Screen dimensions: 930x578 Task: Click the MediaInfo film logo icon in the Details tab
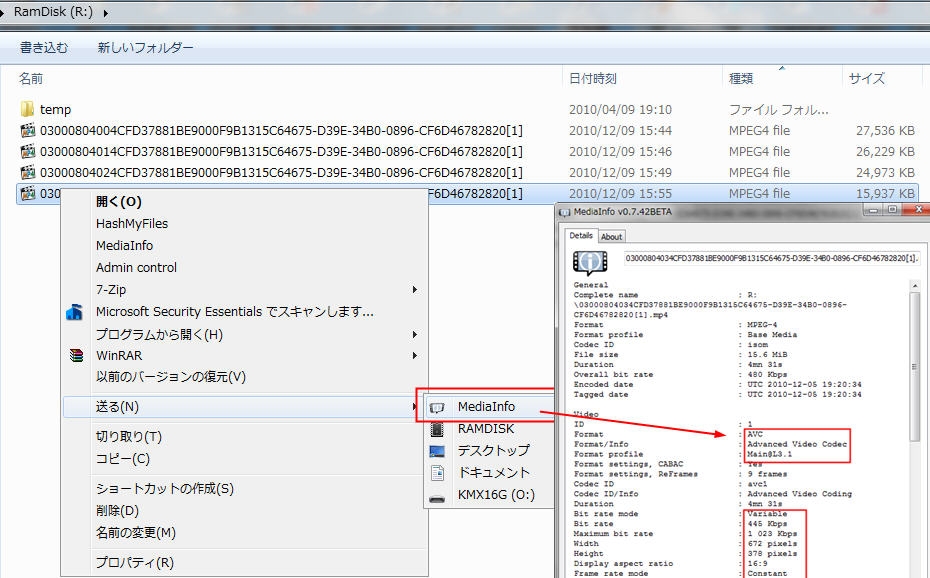(x=590, y=262)
